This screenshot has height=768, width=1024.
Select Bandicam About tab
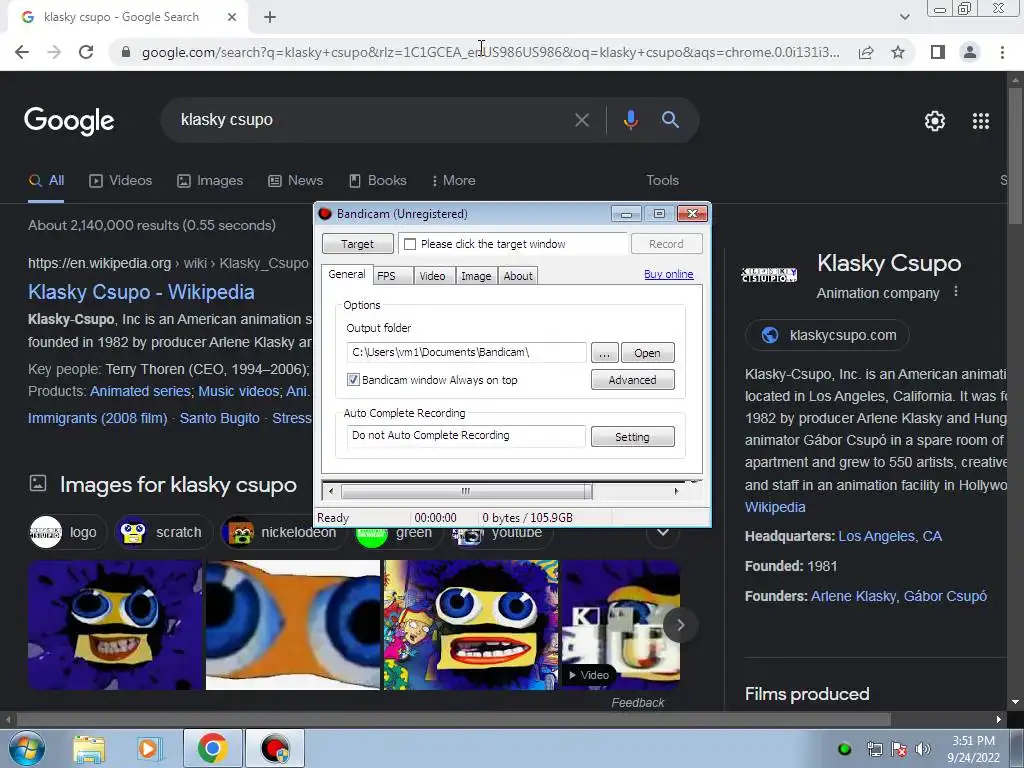click(x=518, y=276)
